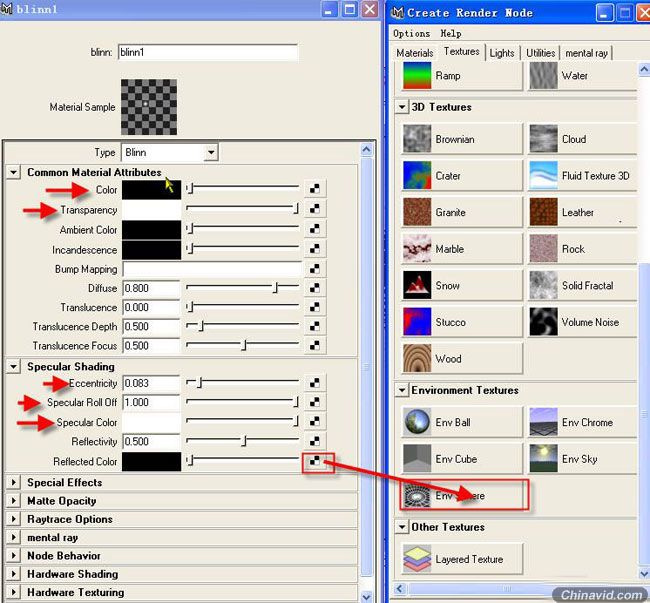Create a Brownian 3D texture
The width and height of the screenshot is (650, 603).
(x=462, y=139)
